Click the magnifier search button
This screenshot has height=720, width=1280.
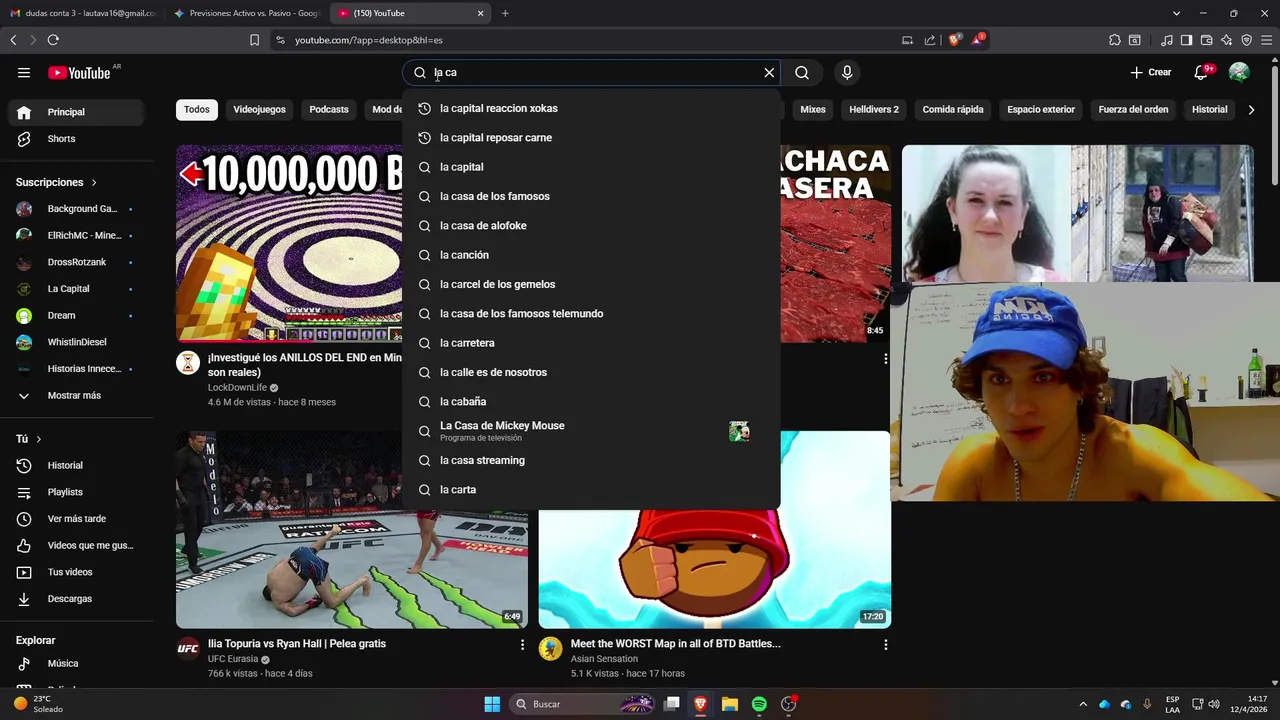pos(802,72)
